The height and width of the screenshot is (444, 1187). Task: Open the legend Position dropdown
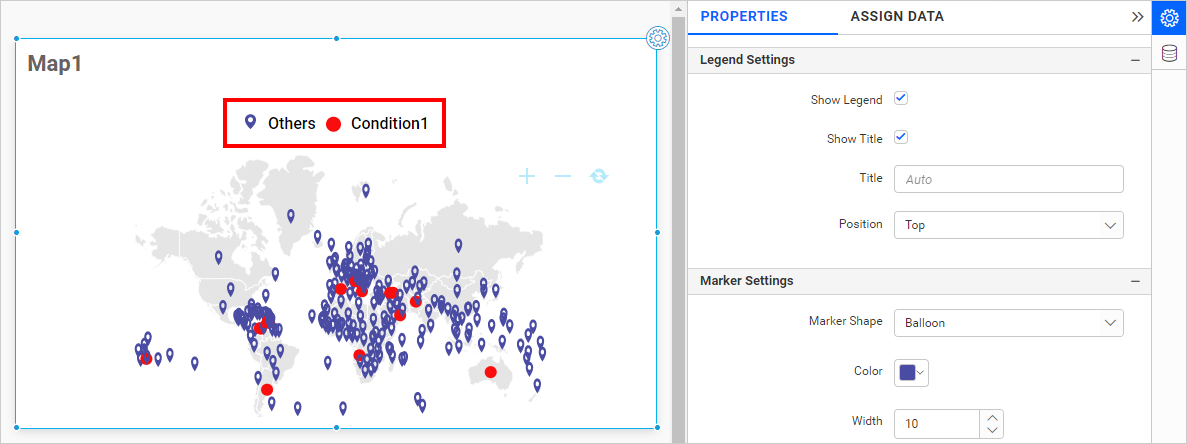pyautogui.click(x=1008, y=225)
